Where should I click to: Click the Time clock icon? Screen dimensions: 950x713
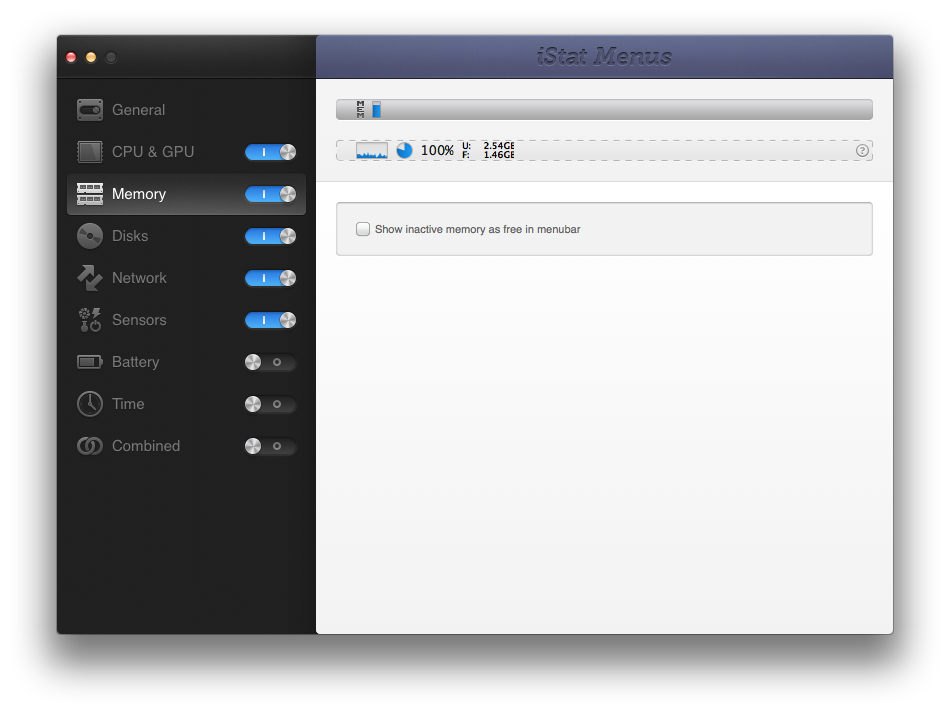90,404
